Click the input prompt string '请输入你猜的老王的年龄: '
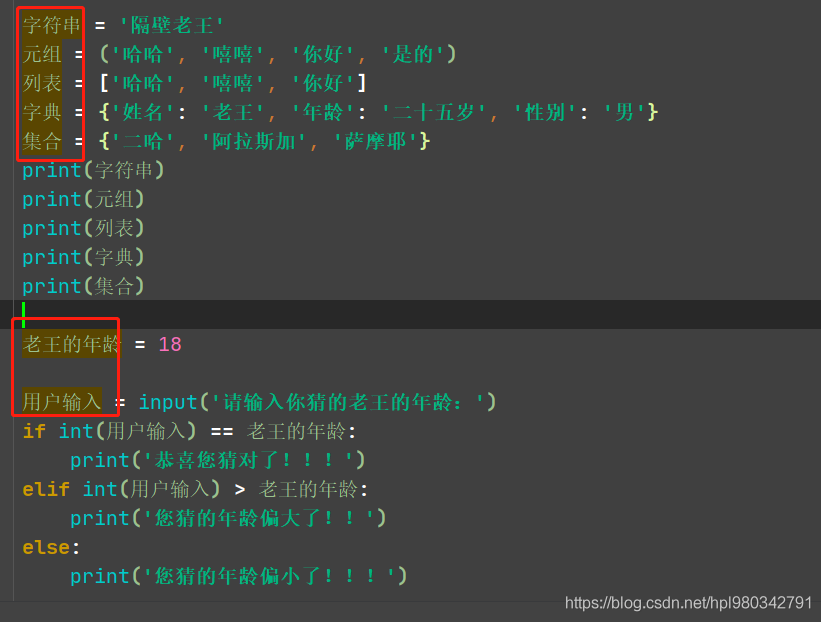 tap(348, 402)
